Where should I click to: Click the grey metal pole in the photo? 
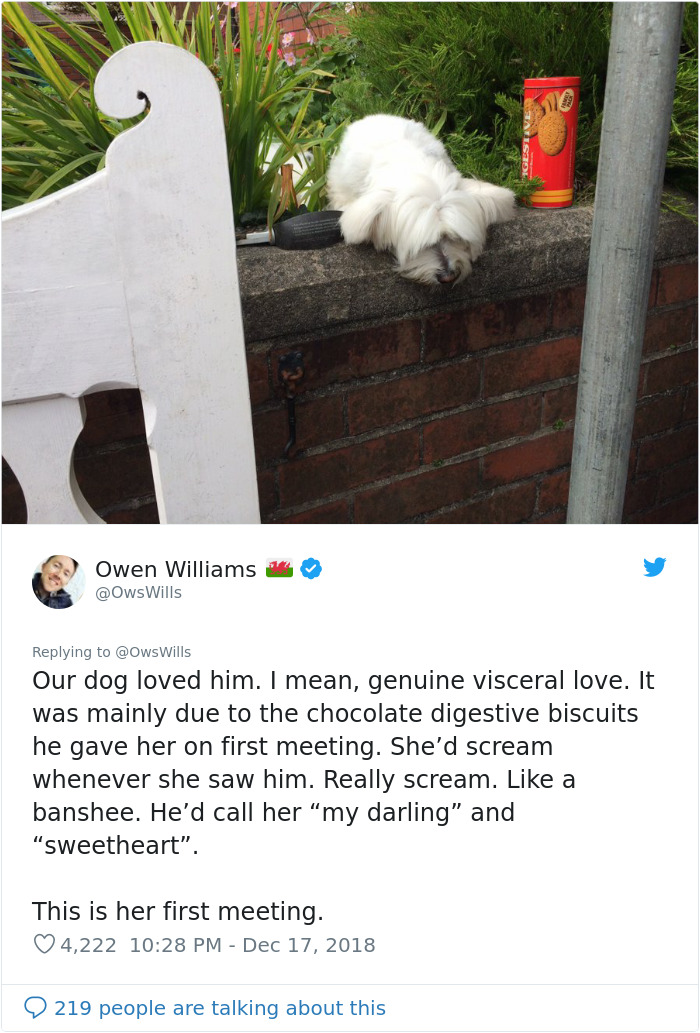click(624, 262)
